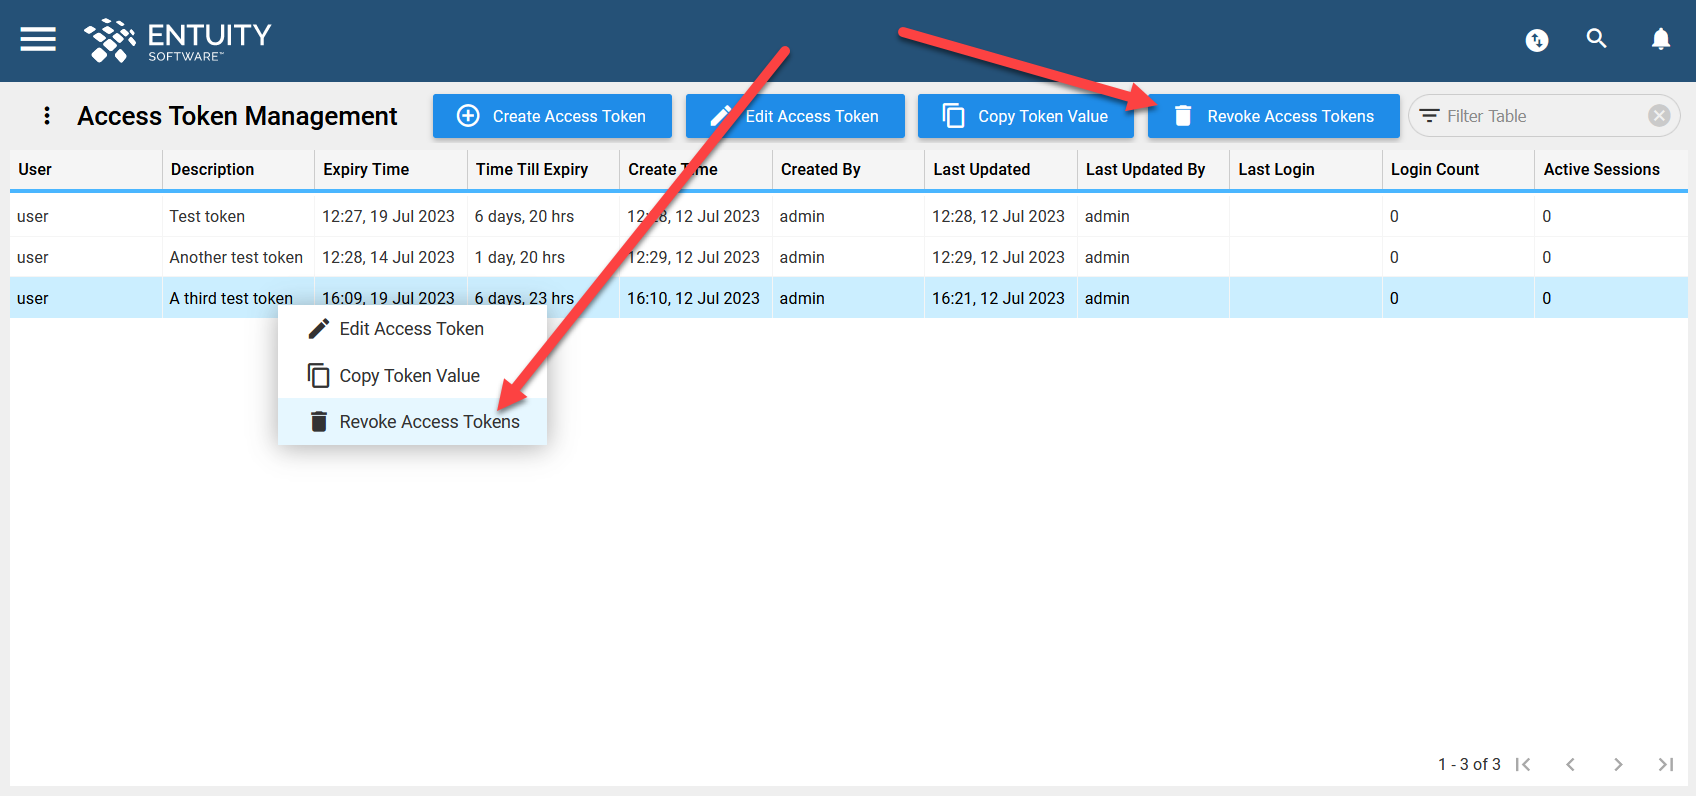Open the hamburger main menu
This screenshot has height=796, width=1696.
(x=38, y=39)
